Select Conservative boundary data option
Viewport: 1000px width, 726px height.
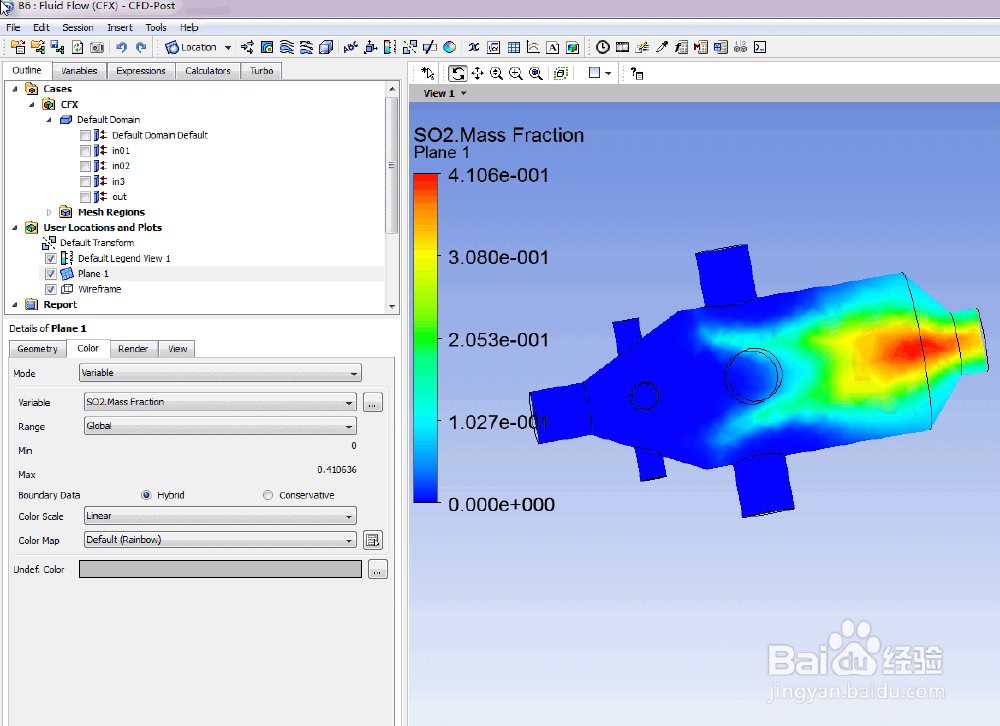point(268,495)
